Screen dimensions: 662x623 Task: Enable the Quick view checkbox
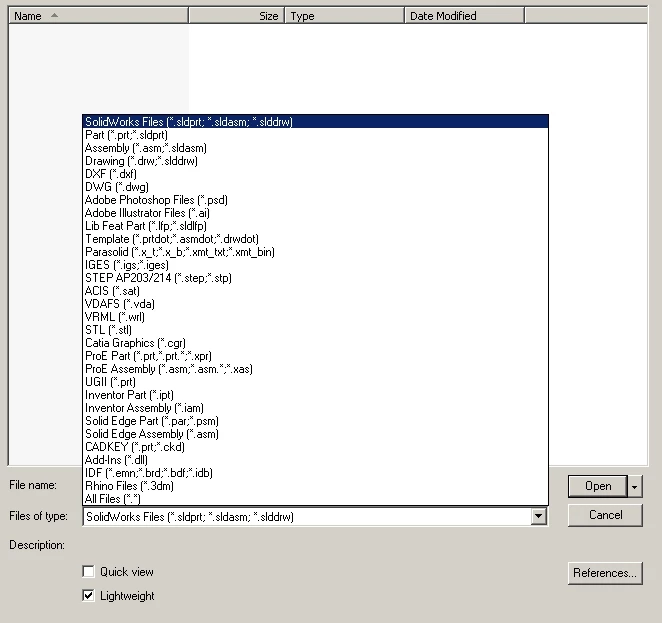tap(88, 572)
